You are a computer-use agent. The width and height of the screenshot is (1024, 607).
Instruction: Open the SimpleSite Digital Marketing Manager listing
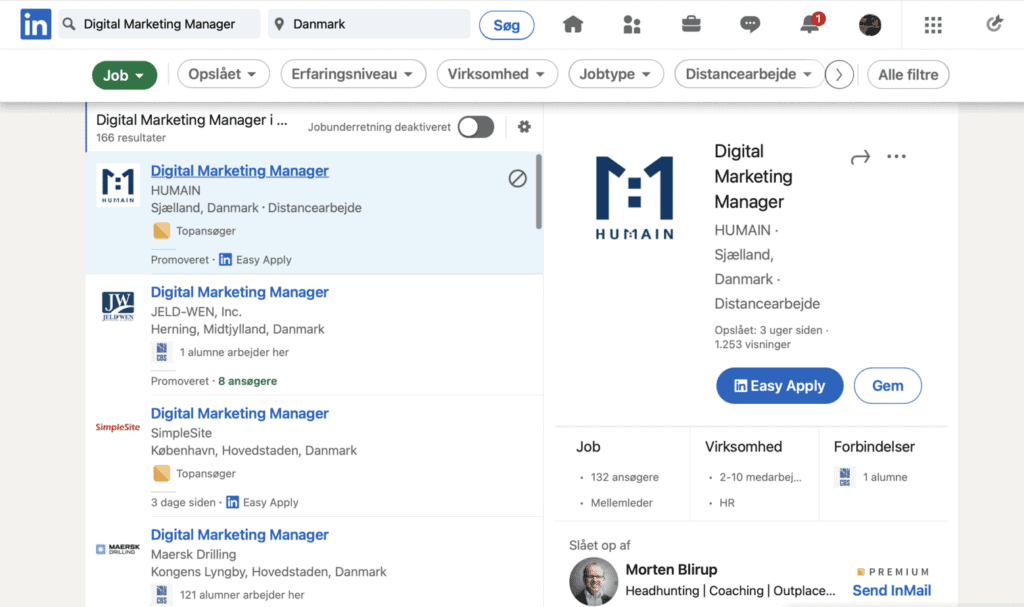click(x=240, y=414)
